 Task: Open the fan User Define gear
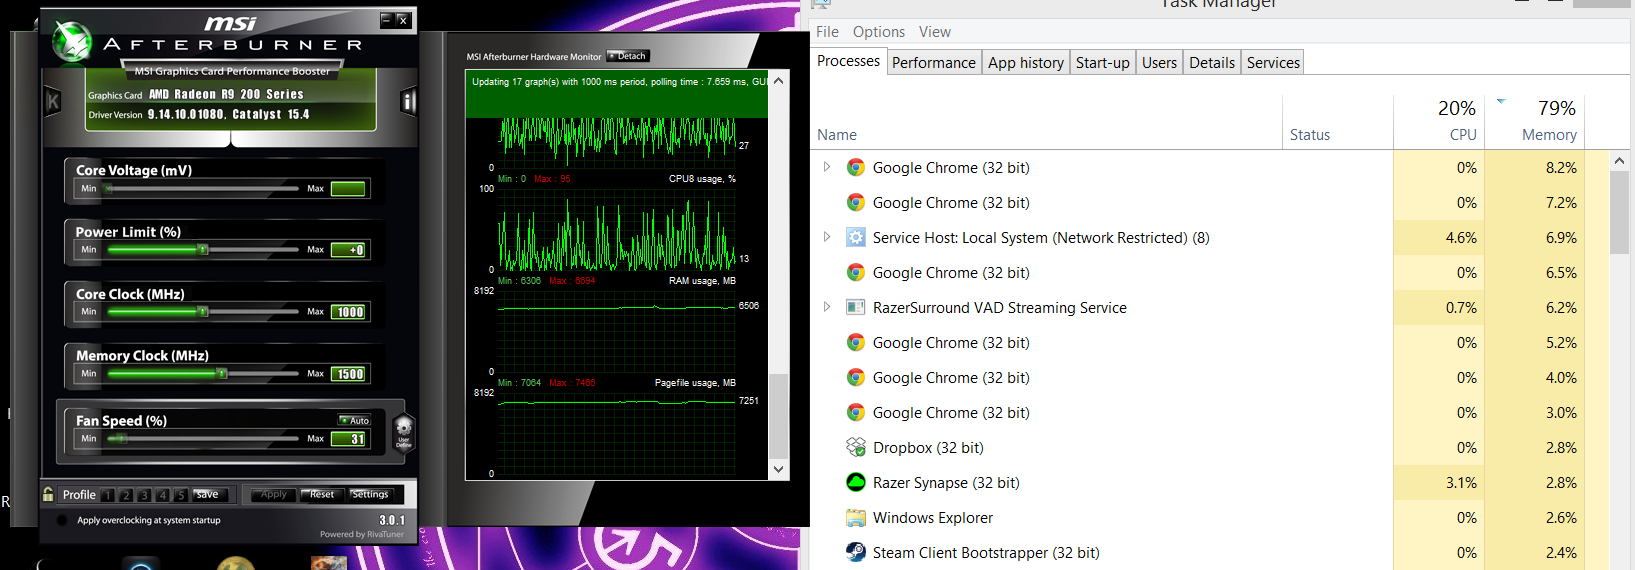(x=404, y=432)
